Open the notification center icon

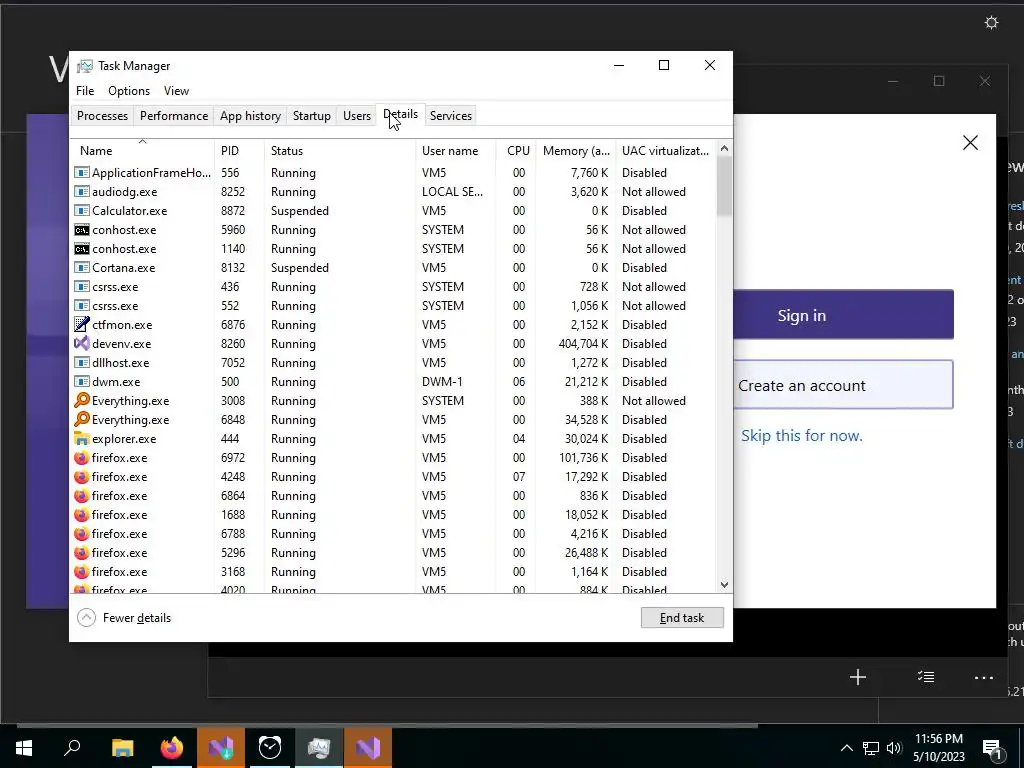click(x=993, y=748)
